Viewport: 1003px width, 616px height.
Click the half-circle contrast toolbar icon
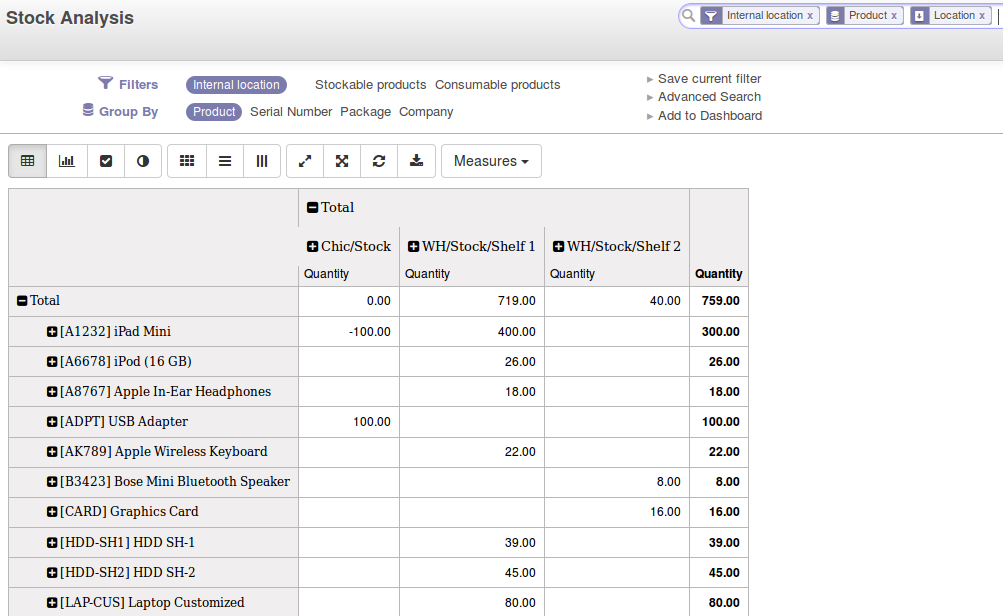143,161
